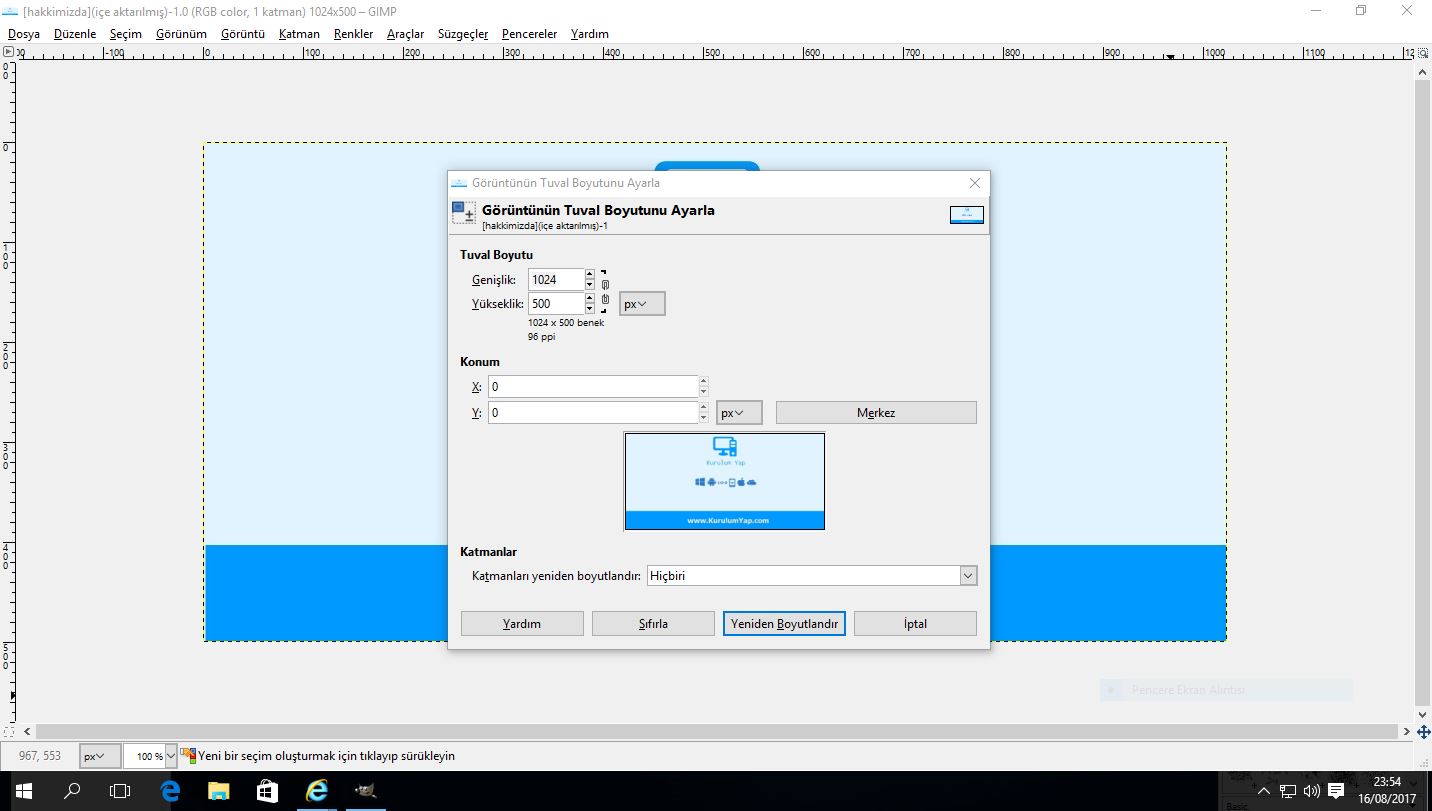1432x811 pixels.
Task: Toggle zoom-on-resize button above vertical scrollbar
Action: click(x=1423, y=52)
